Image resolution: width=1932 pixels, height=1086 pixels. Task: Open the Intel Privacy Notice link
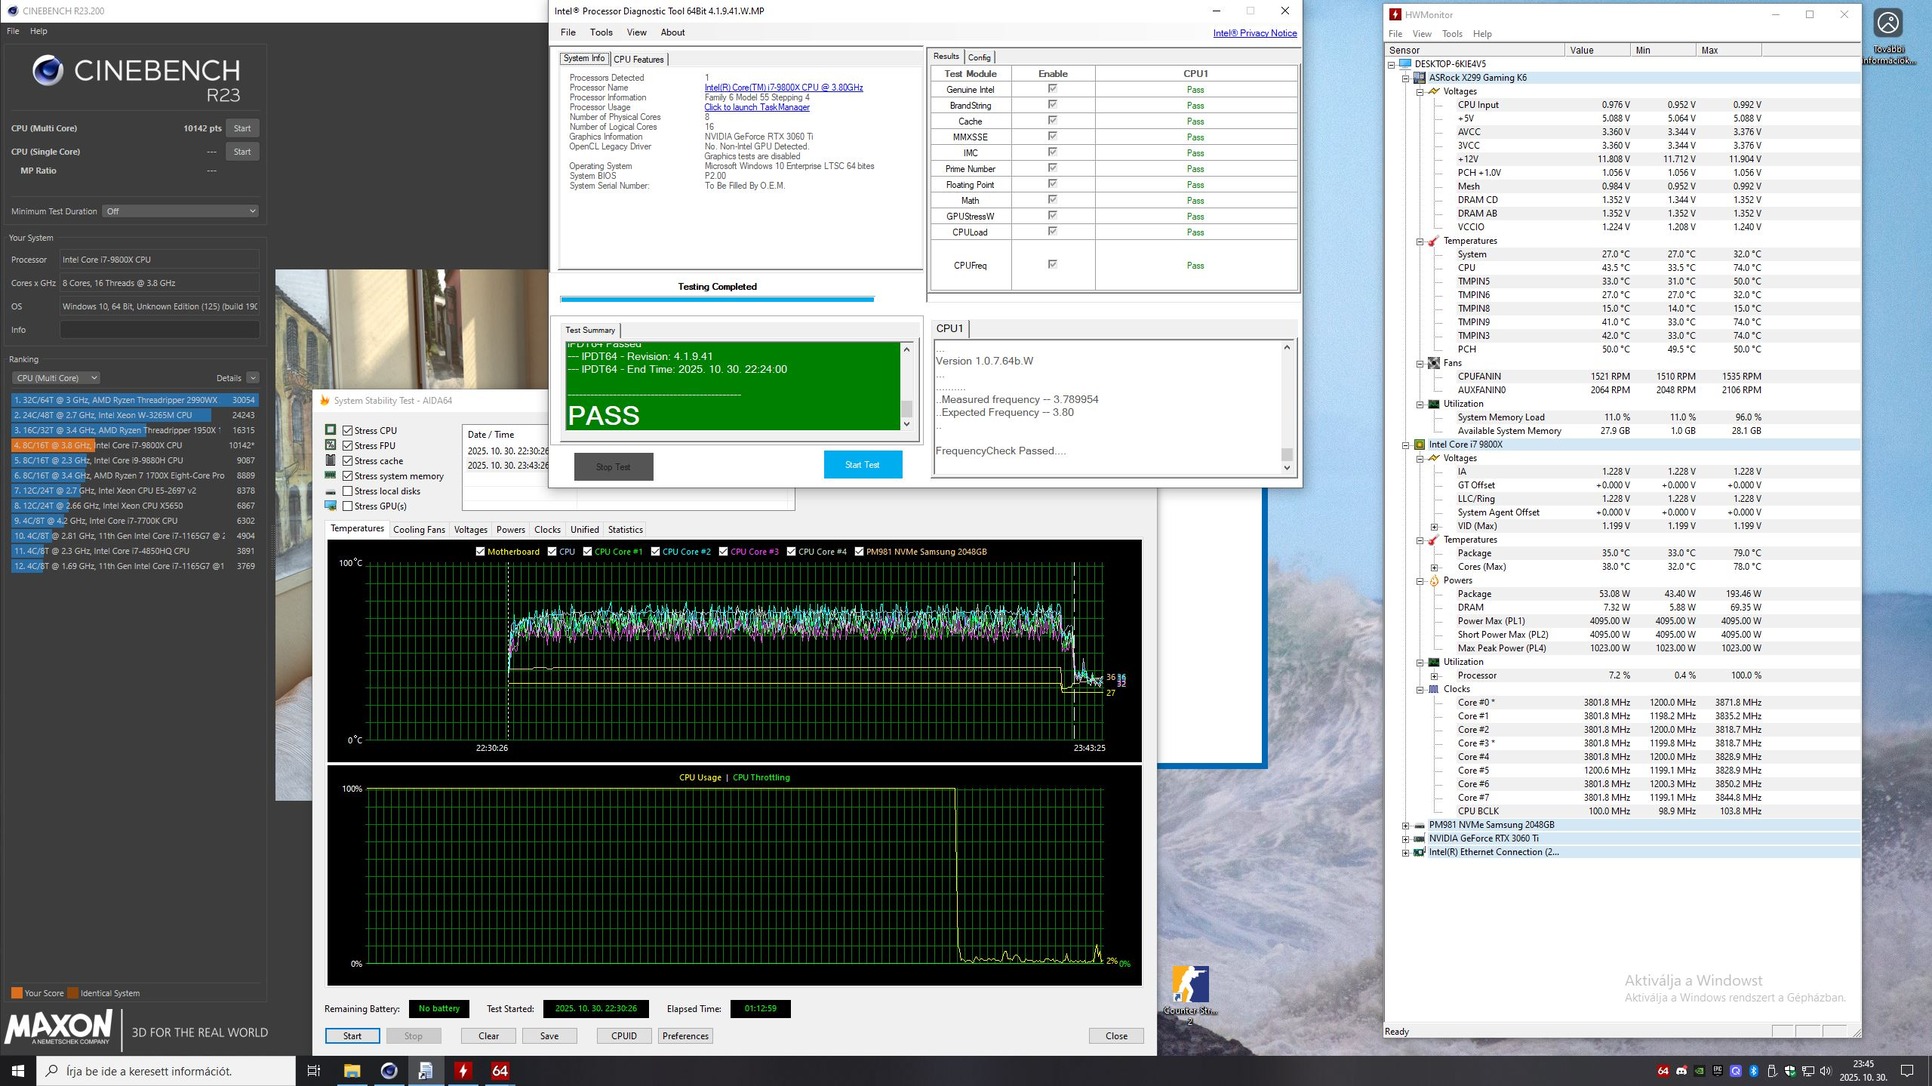pyautogui.click(x=1254, y=33)
